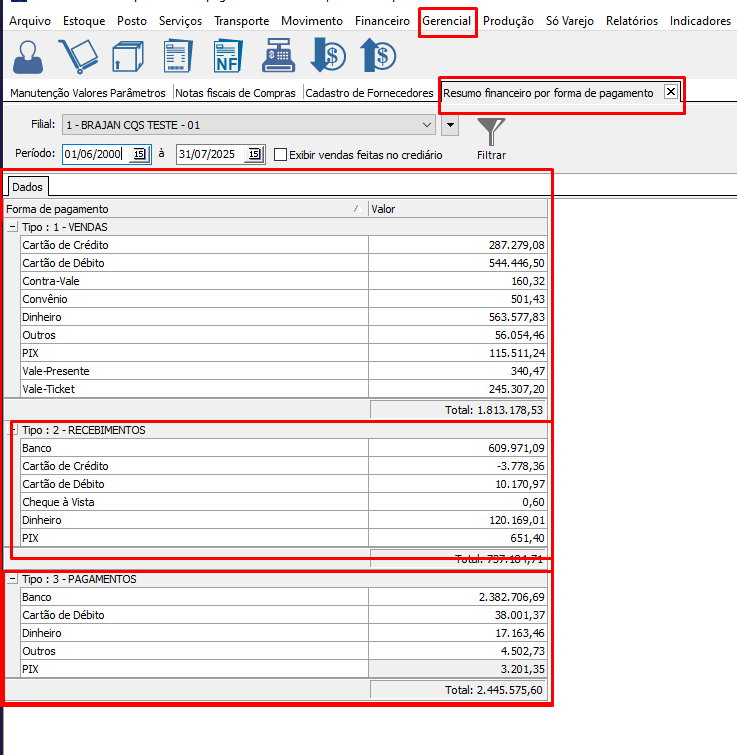
Task: Click the NF invoice icon
Action: [228, 57]
